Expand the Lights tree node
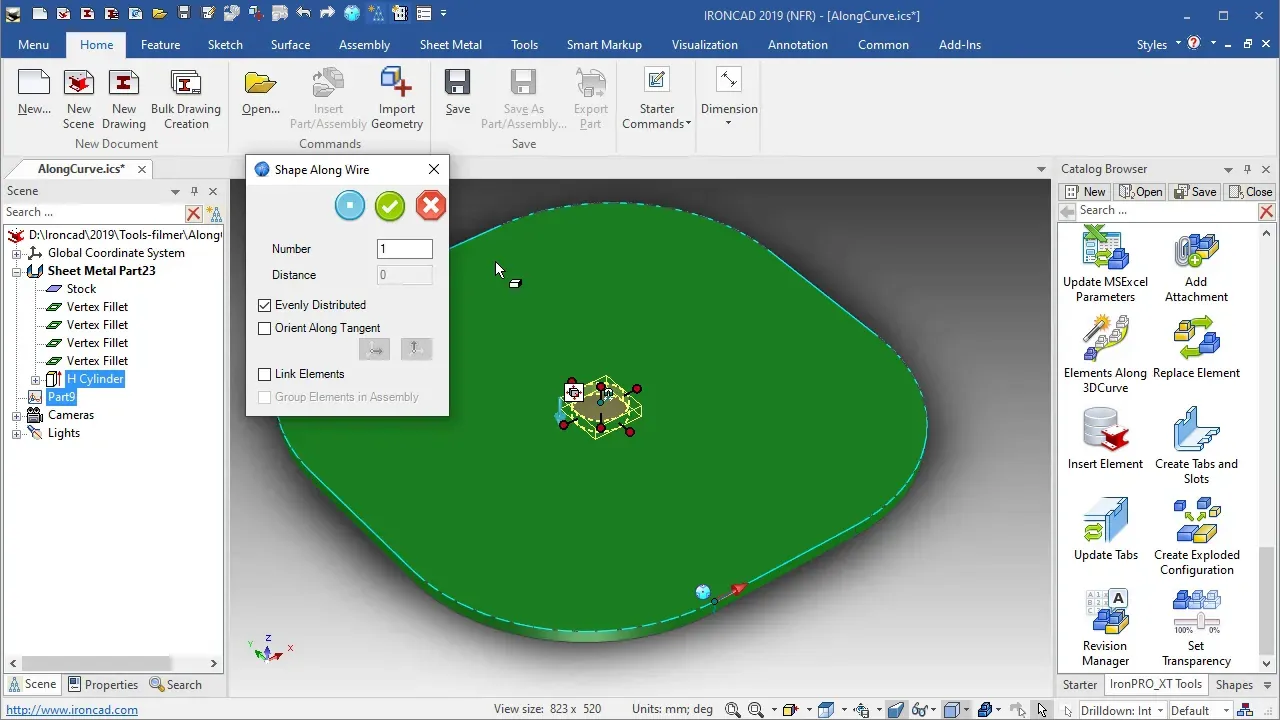Image resolution: width=1280 pixels, height=720 pixels. pos(16,434)
